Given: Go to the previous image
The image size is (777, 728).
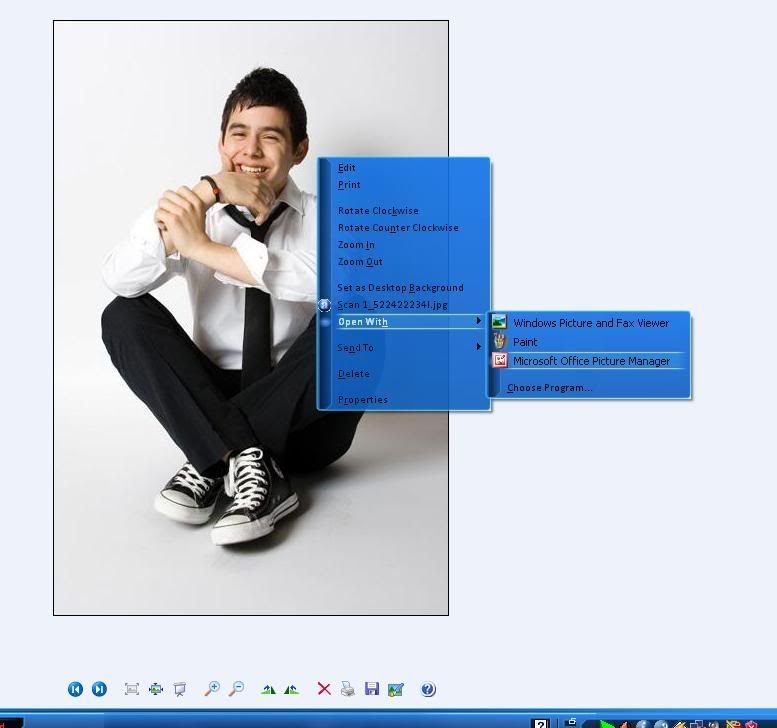Looking at the screenshot, I should click(75, 689).
